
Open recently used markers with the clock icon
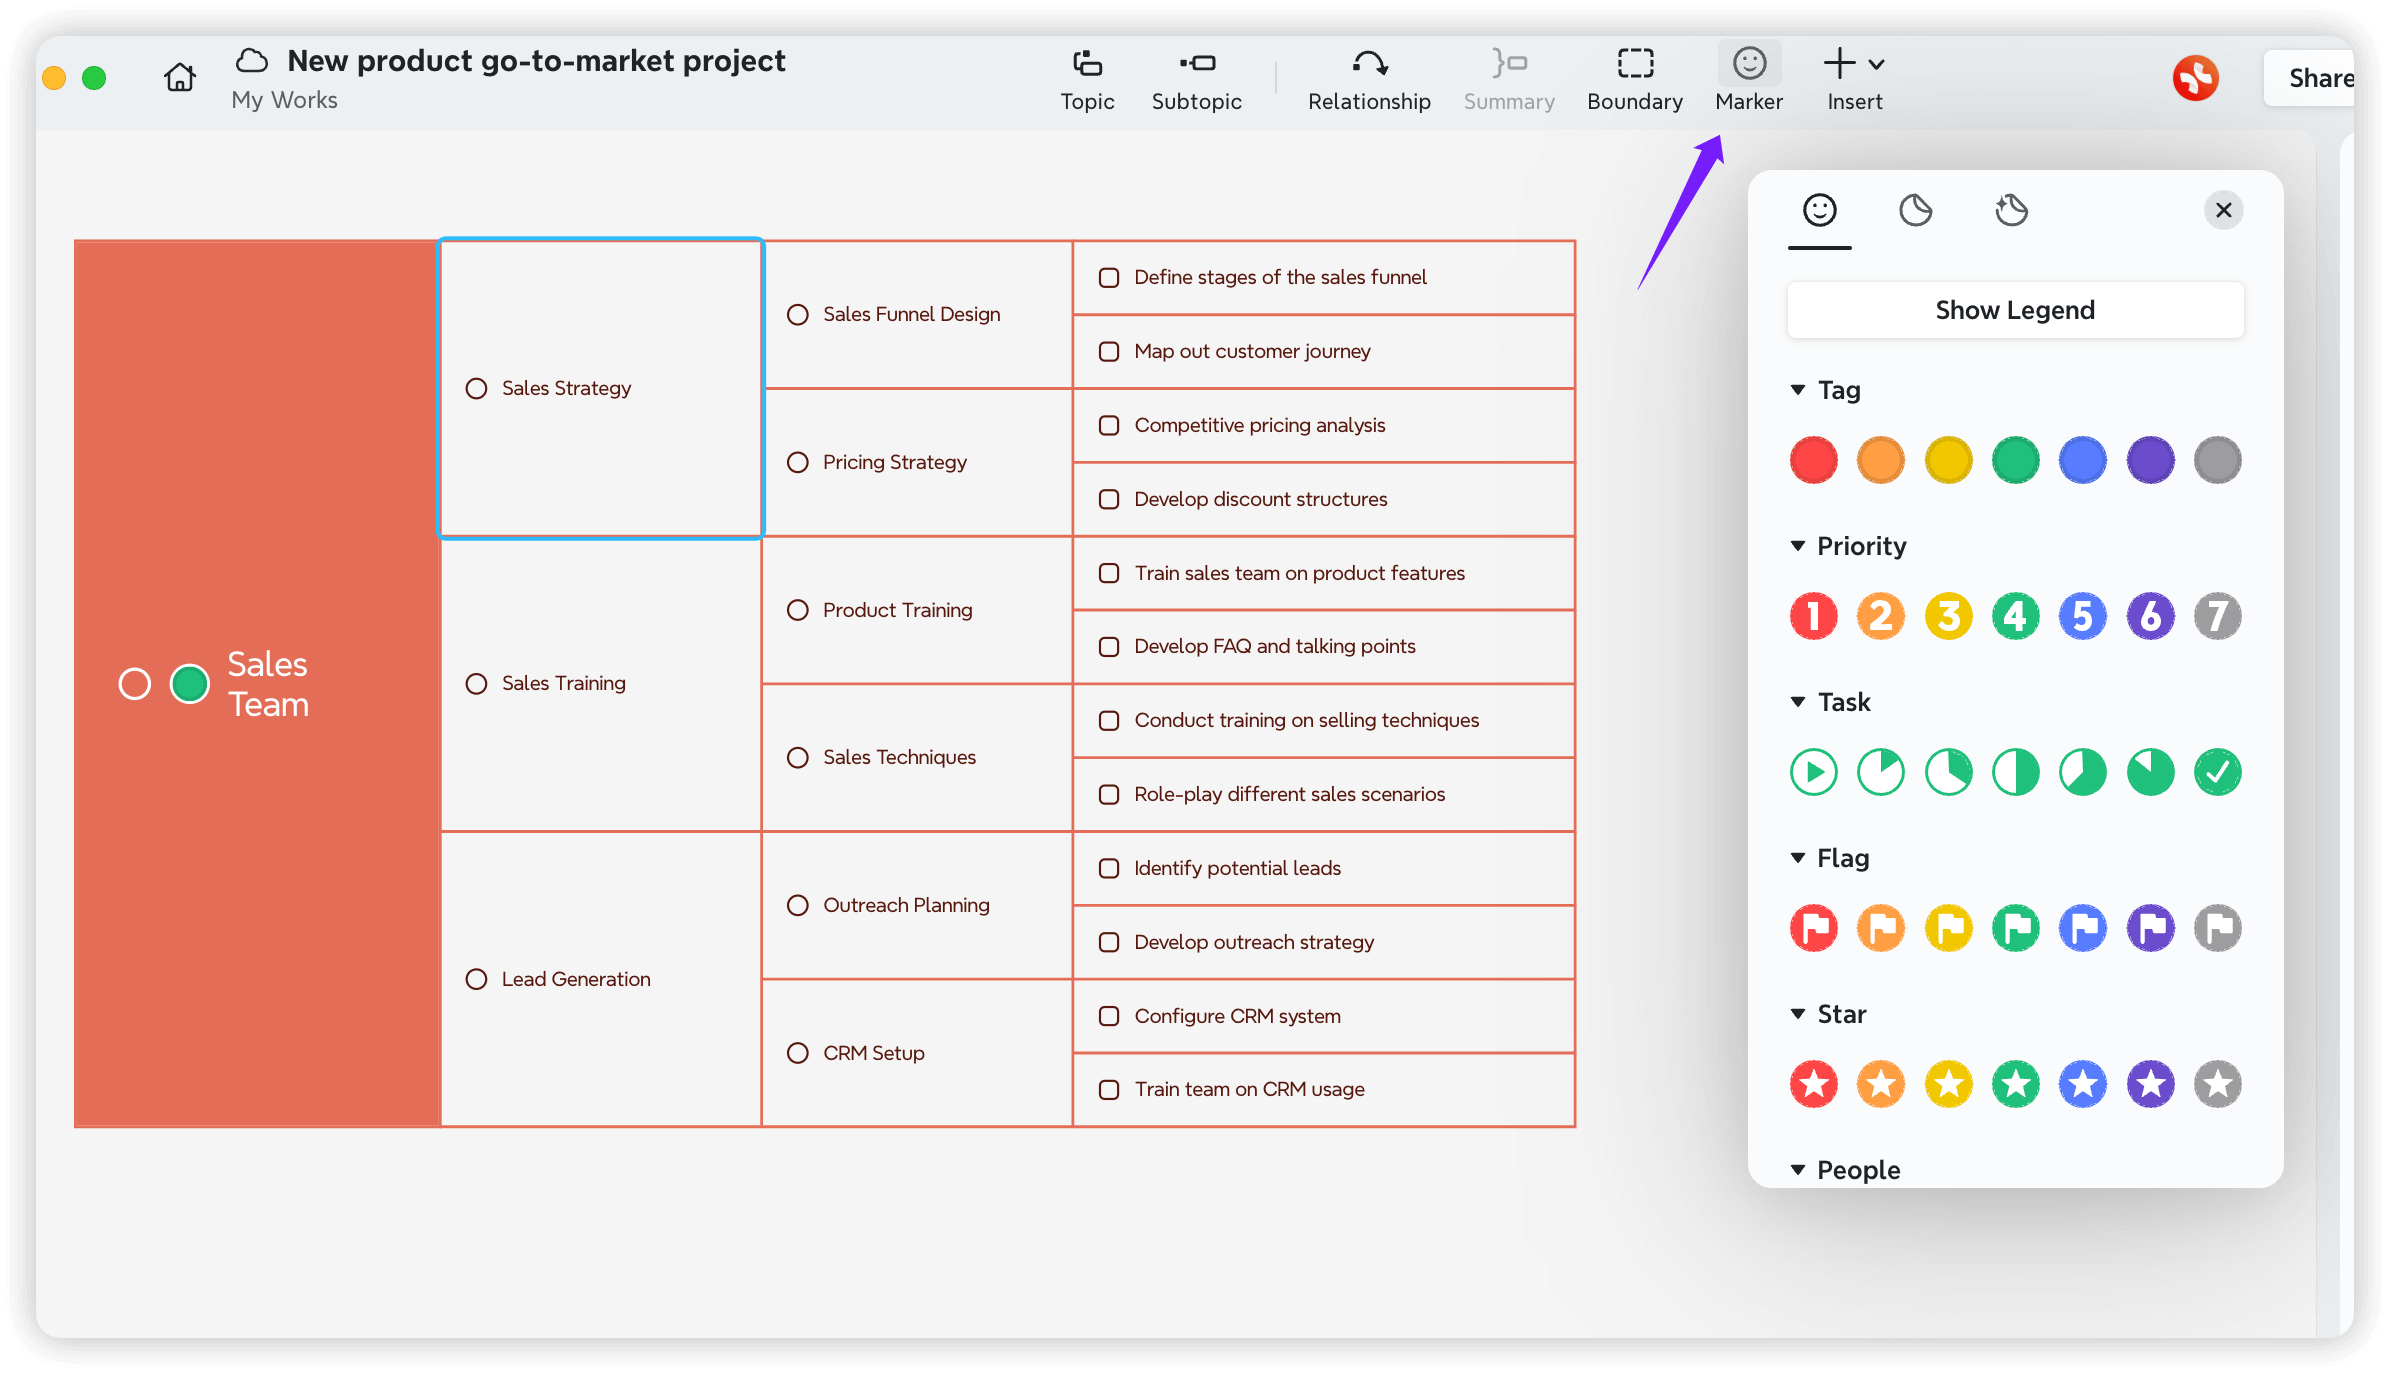(x=2012, y=210)
